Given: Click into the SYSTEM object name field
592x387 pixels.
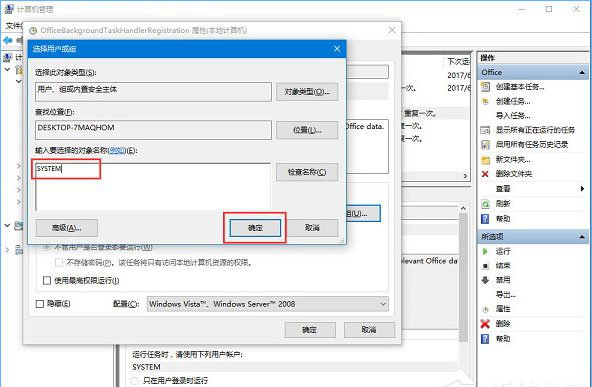Looking at the screenshot, I should (x=153, y=187).
